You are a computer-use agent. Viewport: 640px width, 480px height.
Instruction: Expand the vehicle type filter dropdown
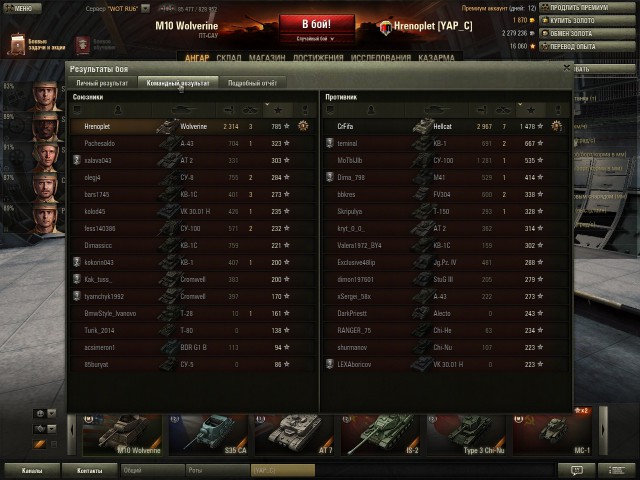[52, 429]
